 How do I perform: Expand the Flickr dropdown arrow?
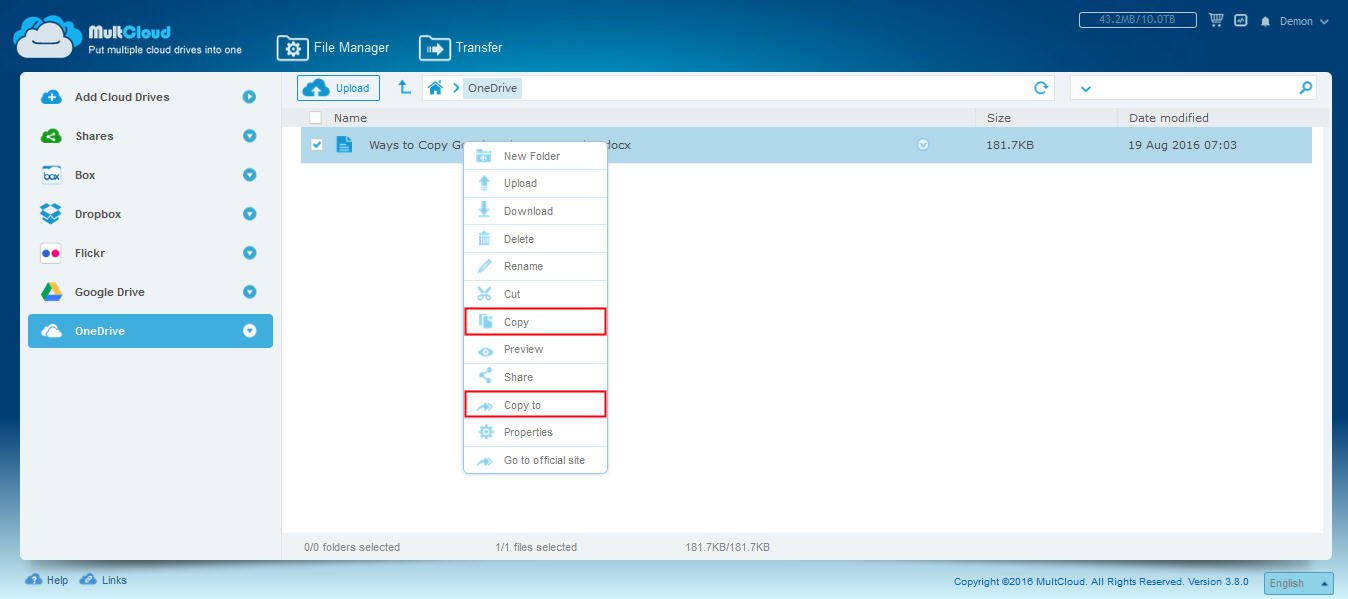[250, 253]
